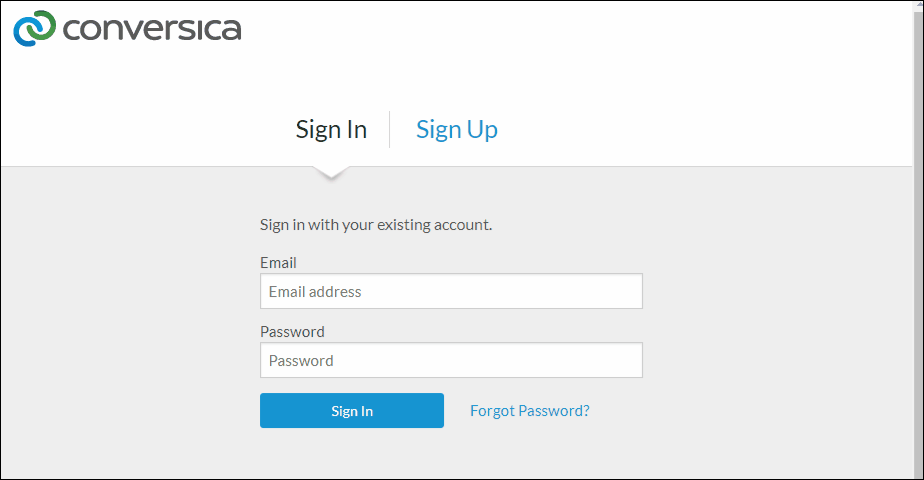The width and height of the screenshot is (924, 480).
Task: Click the blue Sign In button
Action: (x=352, y=411)
